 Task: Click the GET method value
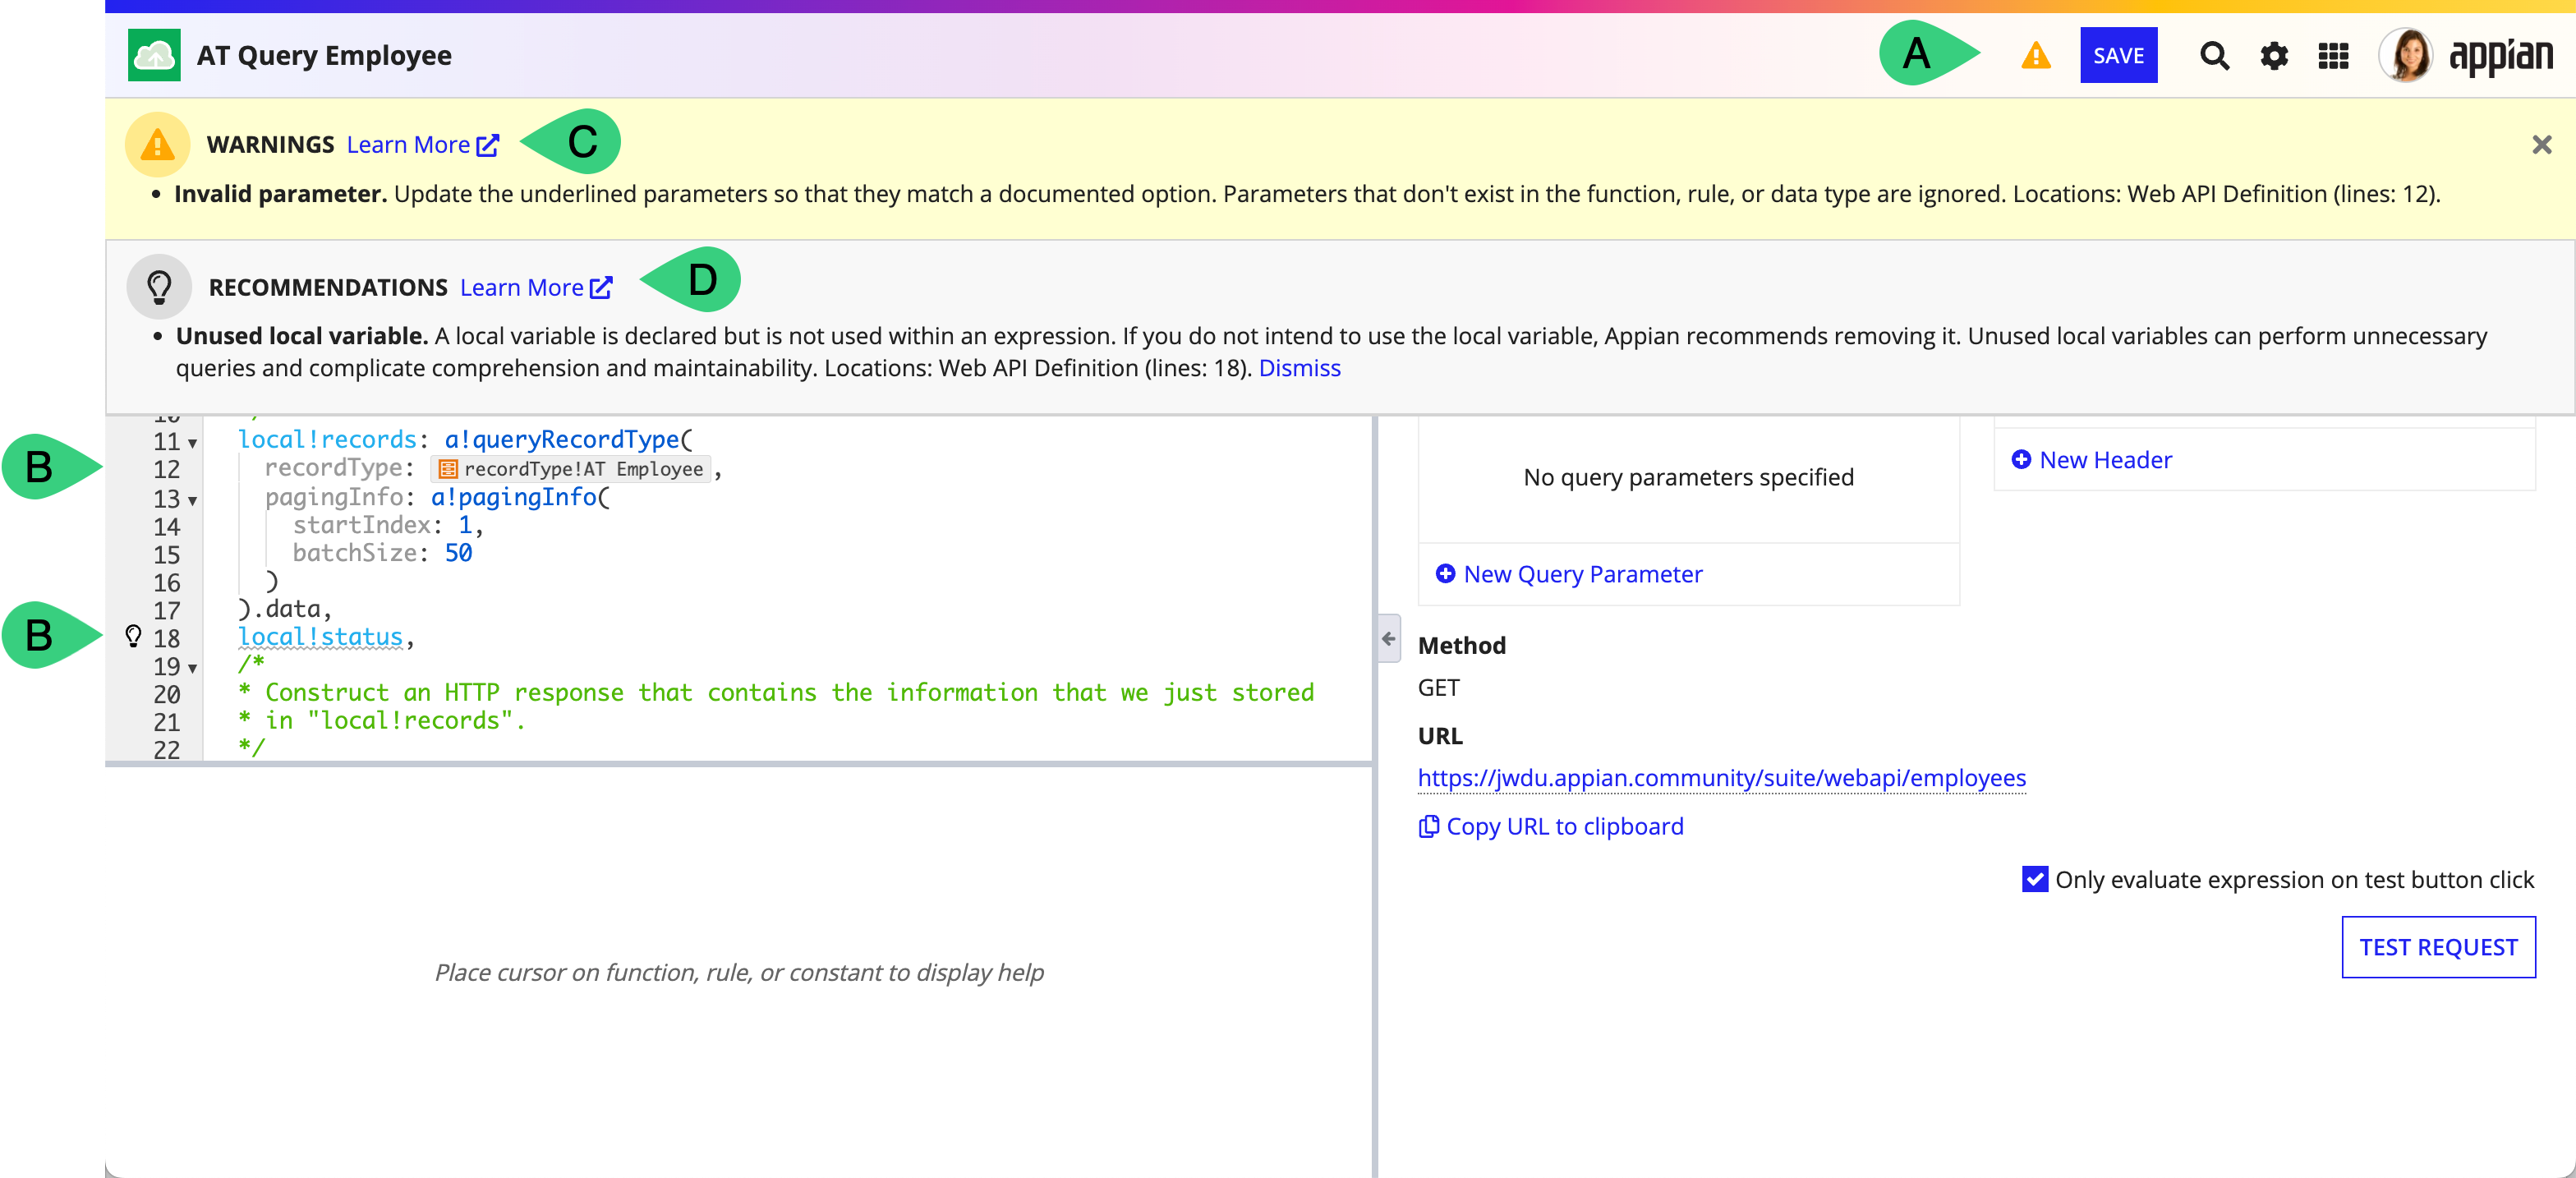click(1438, 688)
